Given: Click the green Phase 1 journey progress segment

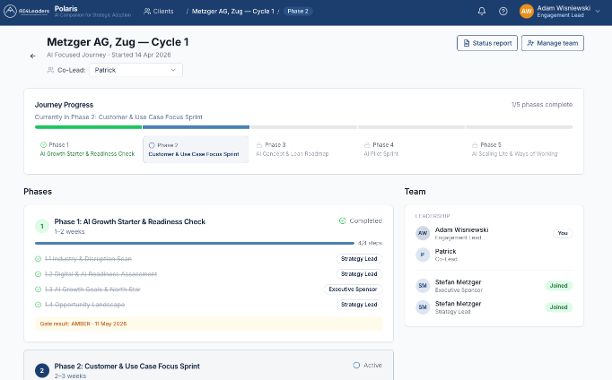Looking at the screenshot, I should pos(88,127).
